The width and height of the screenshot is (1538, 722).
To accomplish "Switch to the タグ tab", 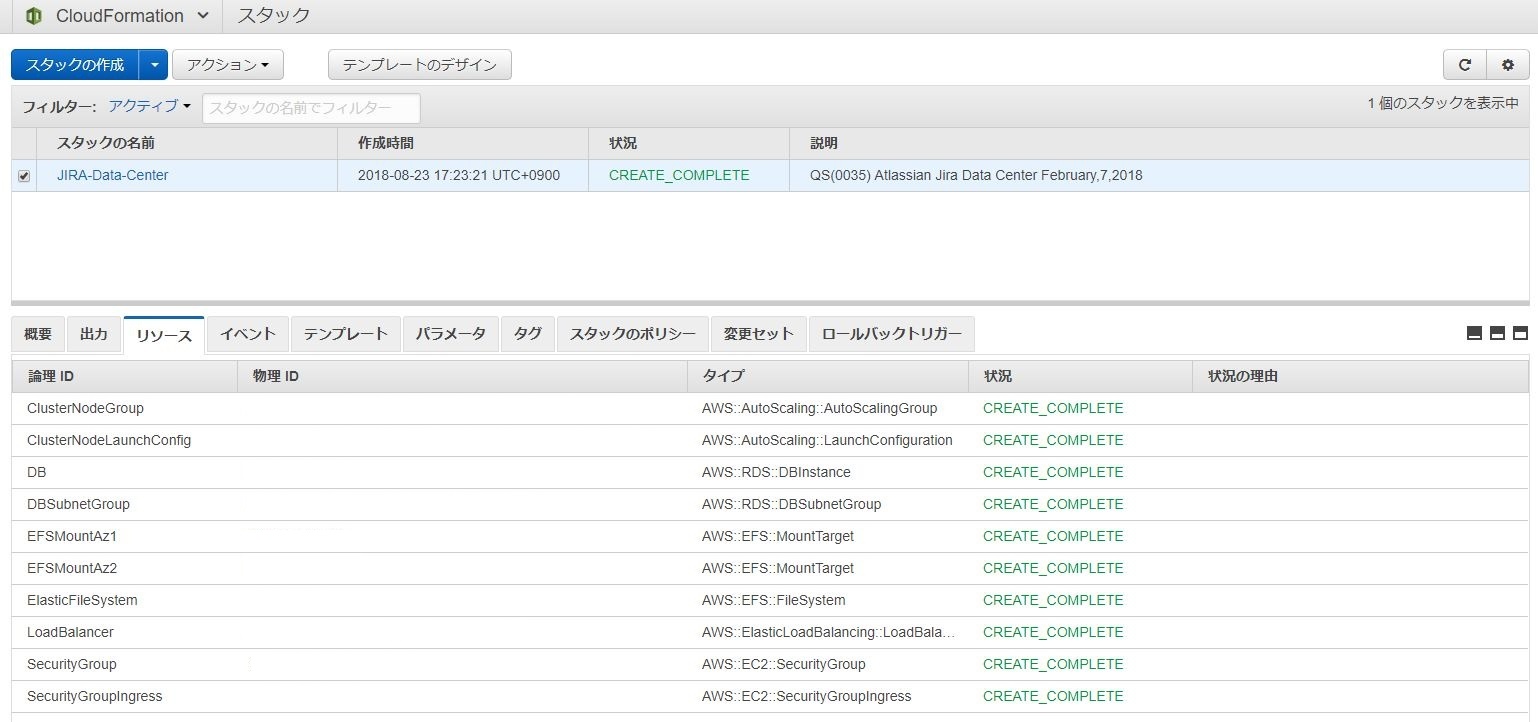I will tap(528, 334).
